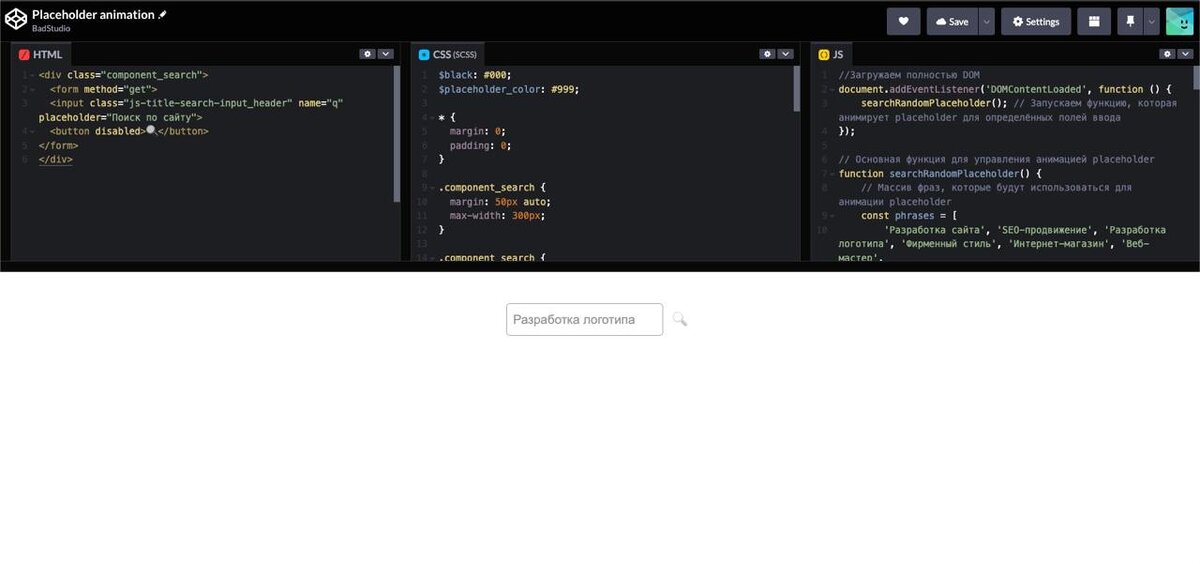Screen dimensions: 1200x564
Task: Click the JS editor vertical scrollbar
Action: [1196, 78]
